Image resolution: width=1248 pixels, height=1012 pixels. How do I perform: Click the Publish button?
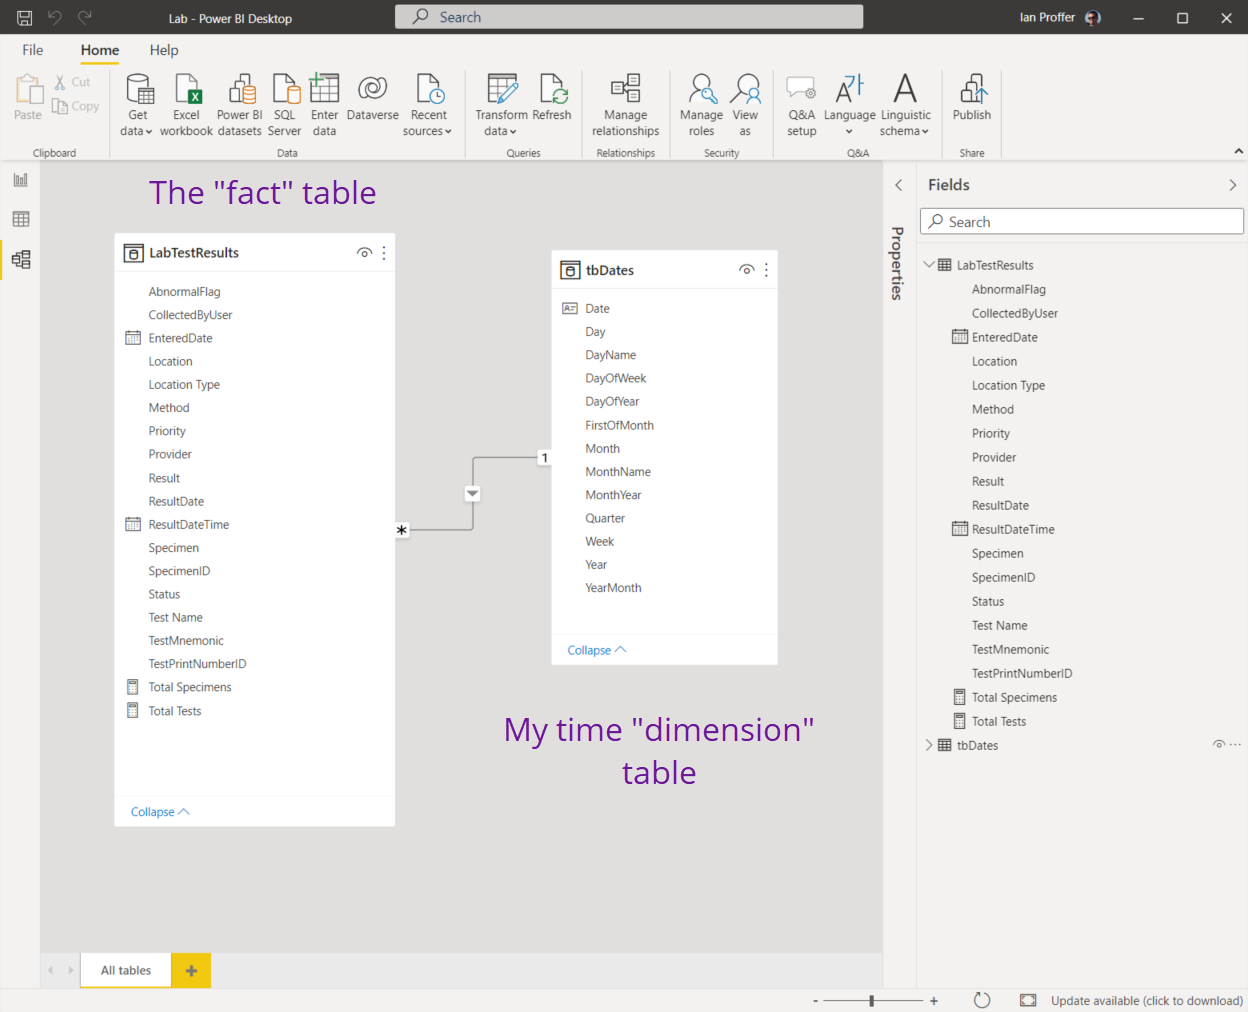coord(972,98)
